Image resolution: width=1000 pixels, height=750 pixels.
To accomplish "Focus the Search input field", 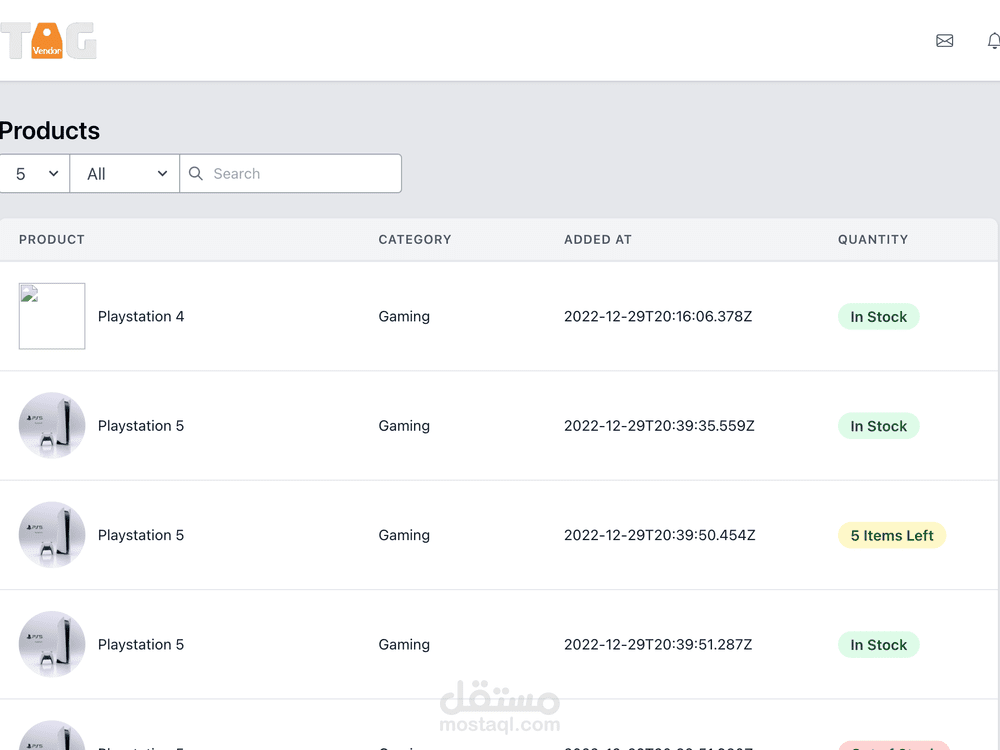I will pos(291,173).
